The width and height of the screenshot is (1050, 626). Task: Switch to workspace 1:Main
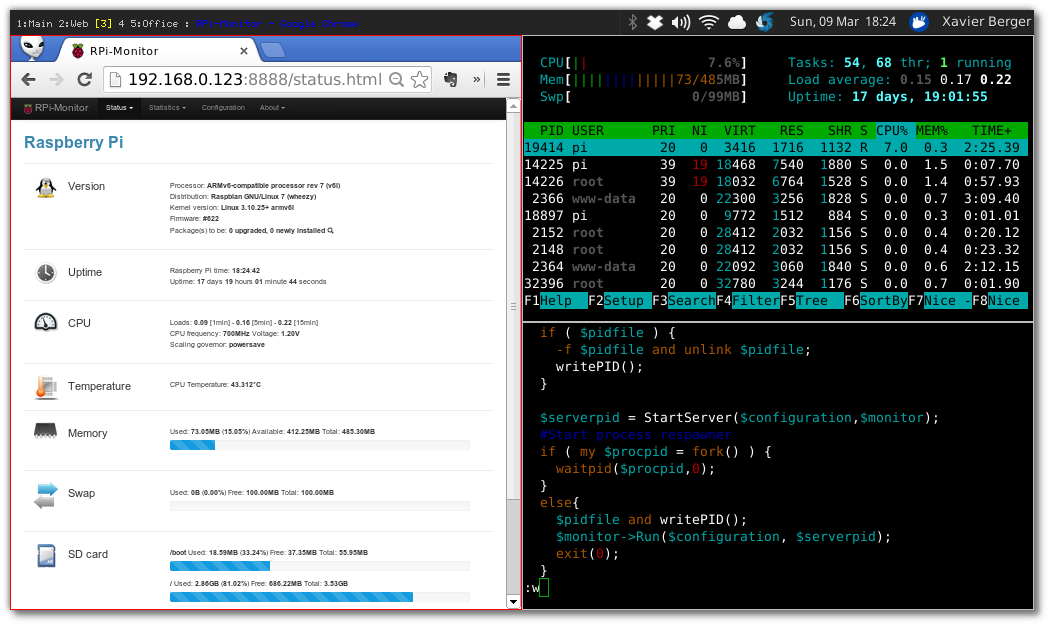click(35, 23)
